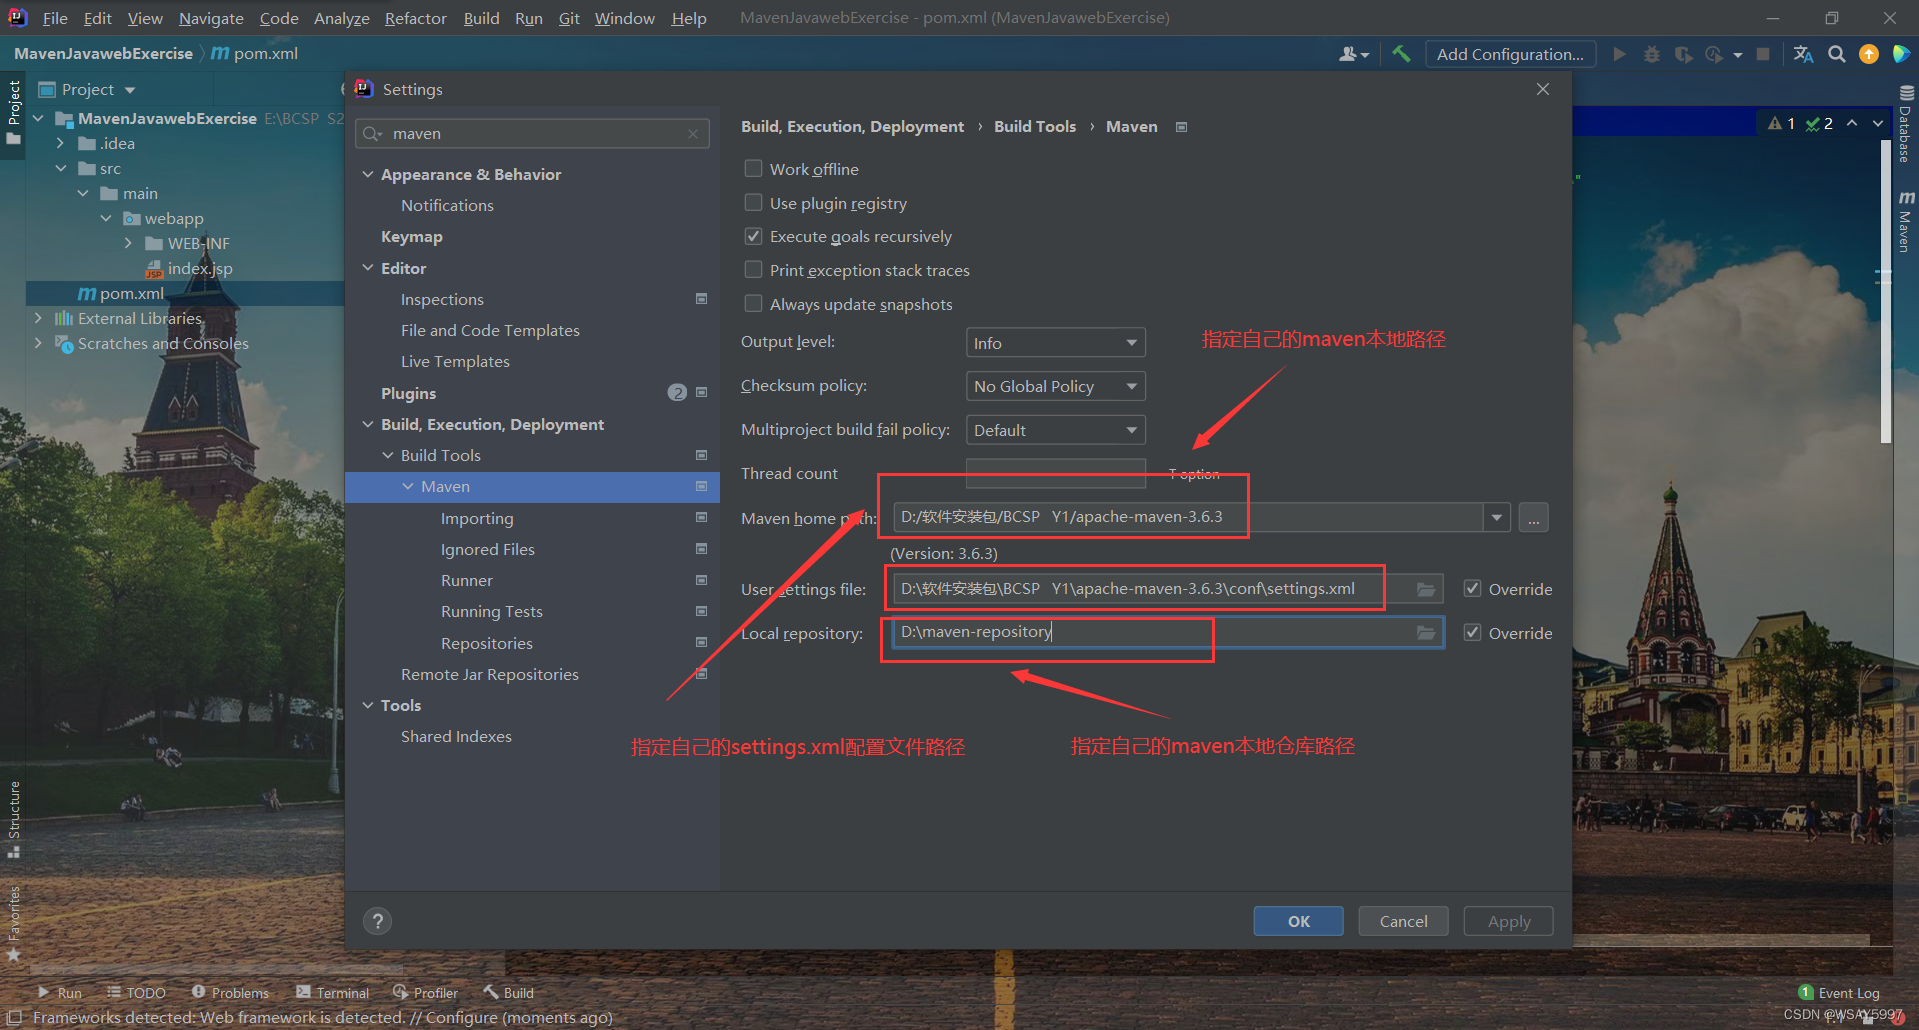Screen dimensions: 1919x1030
Task: Open Search Everywhere magnifier icon
Action: pyautogui.click(x=1836, y=54)
